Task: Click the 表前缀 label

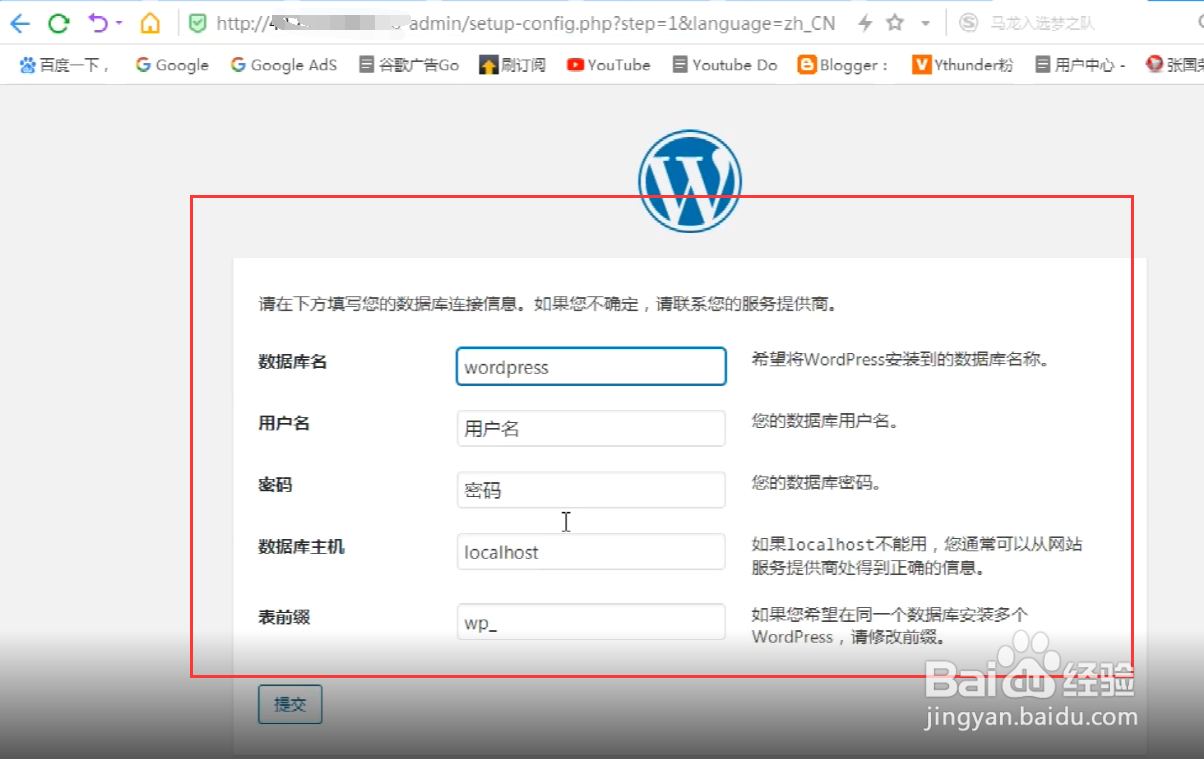Action: click(x=284, y=617)
